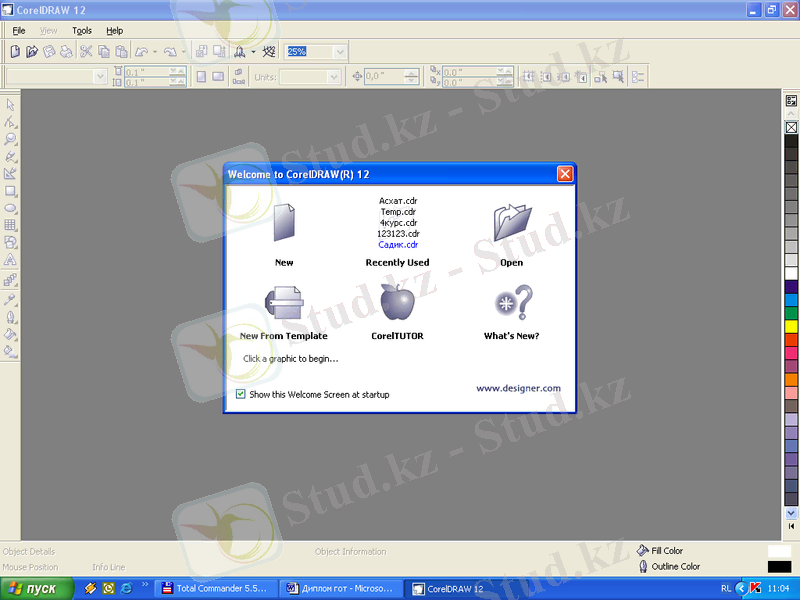Open recent file Асхат.cdr
The height and width of the screenshot is (600, 800).
398,201
